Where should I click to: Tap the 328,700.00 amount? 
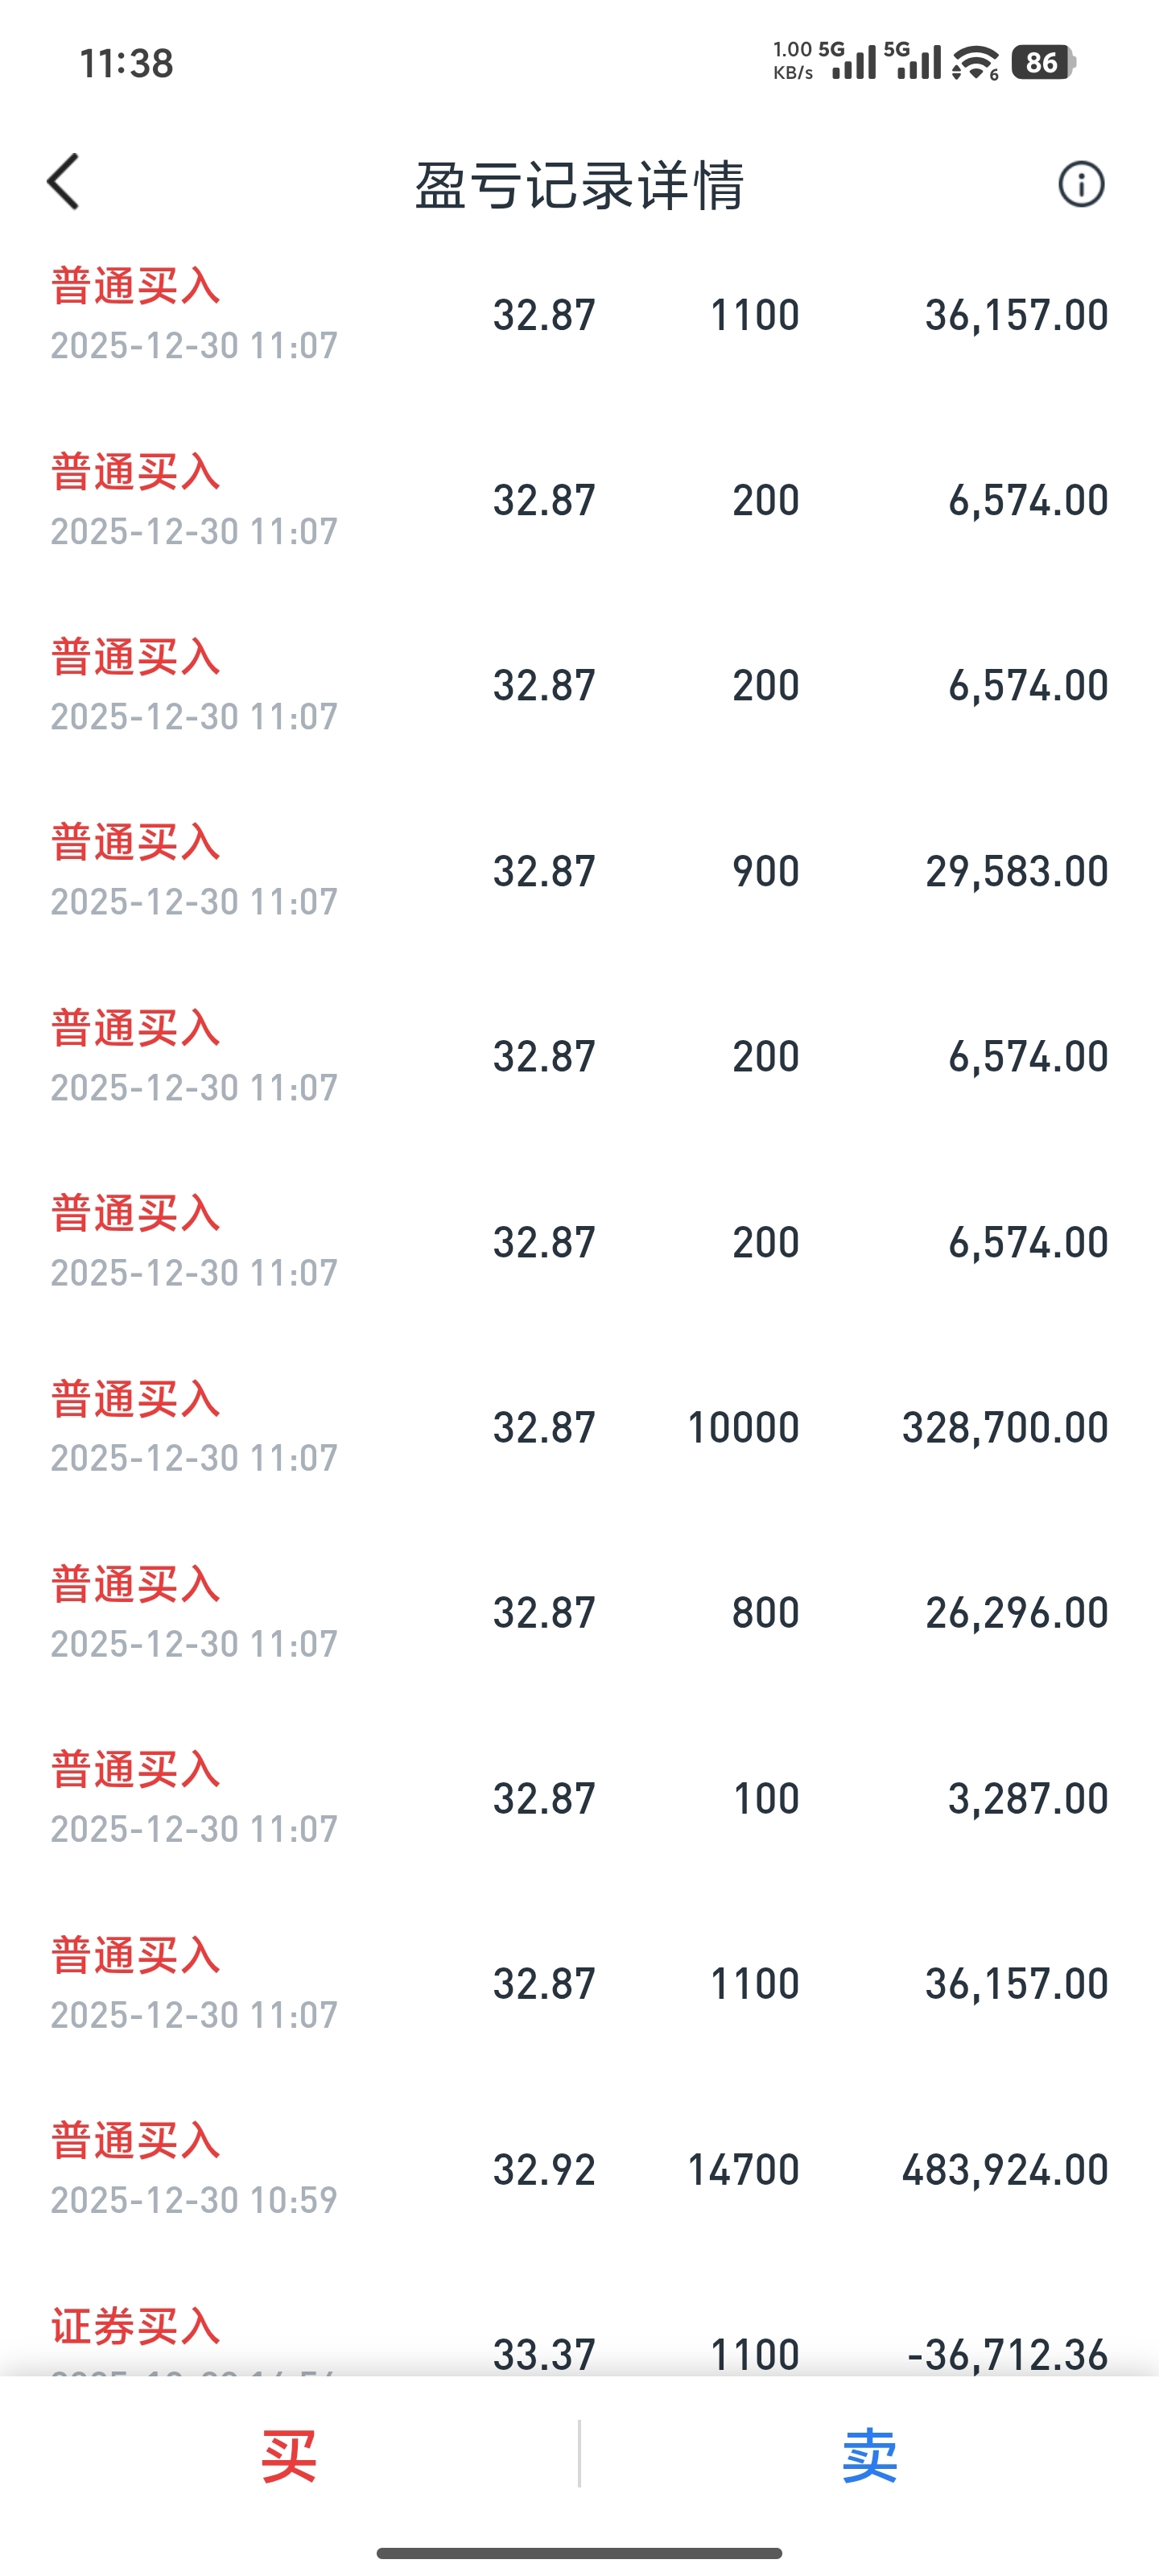[x=1004, y=1428]
